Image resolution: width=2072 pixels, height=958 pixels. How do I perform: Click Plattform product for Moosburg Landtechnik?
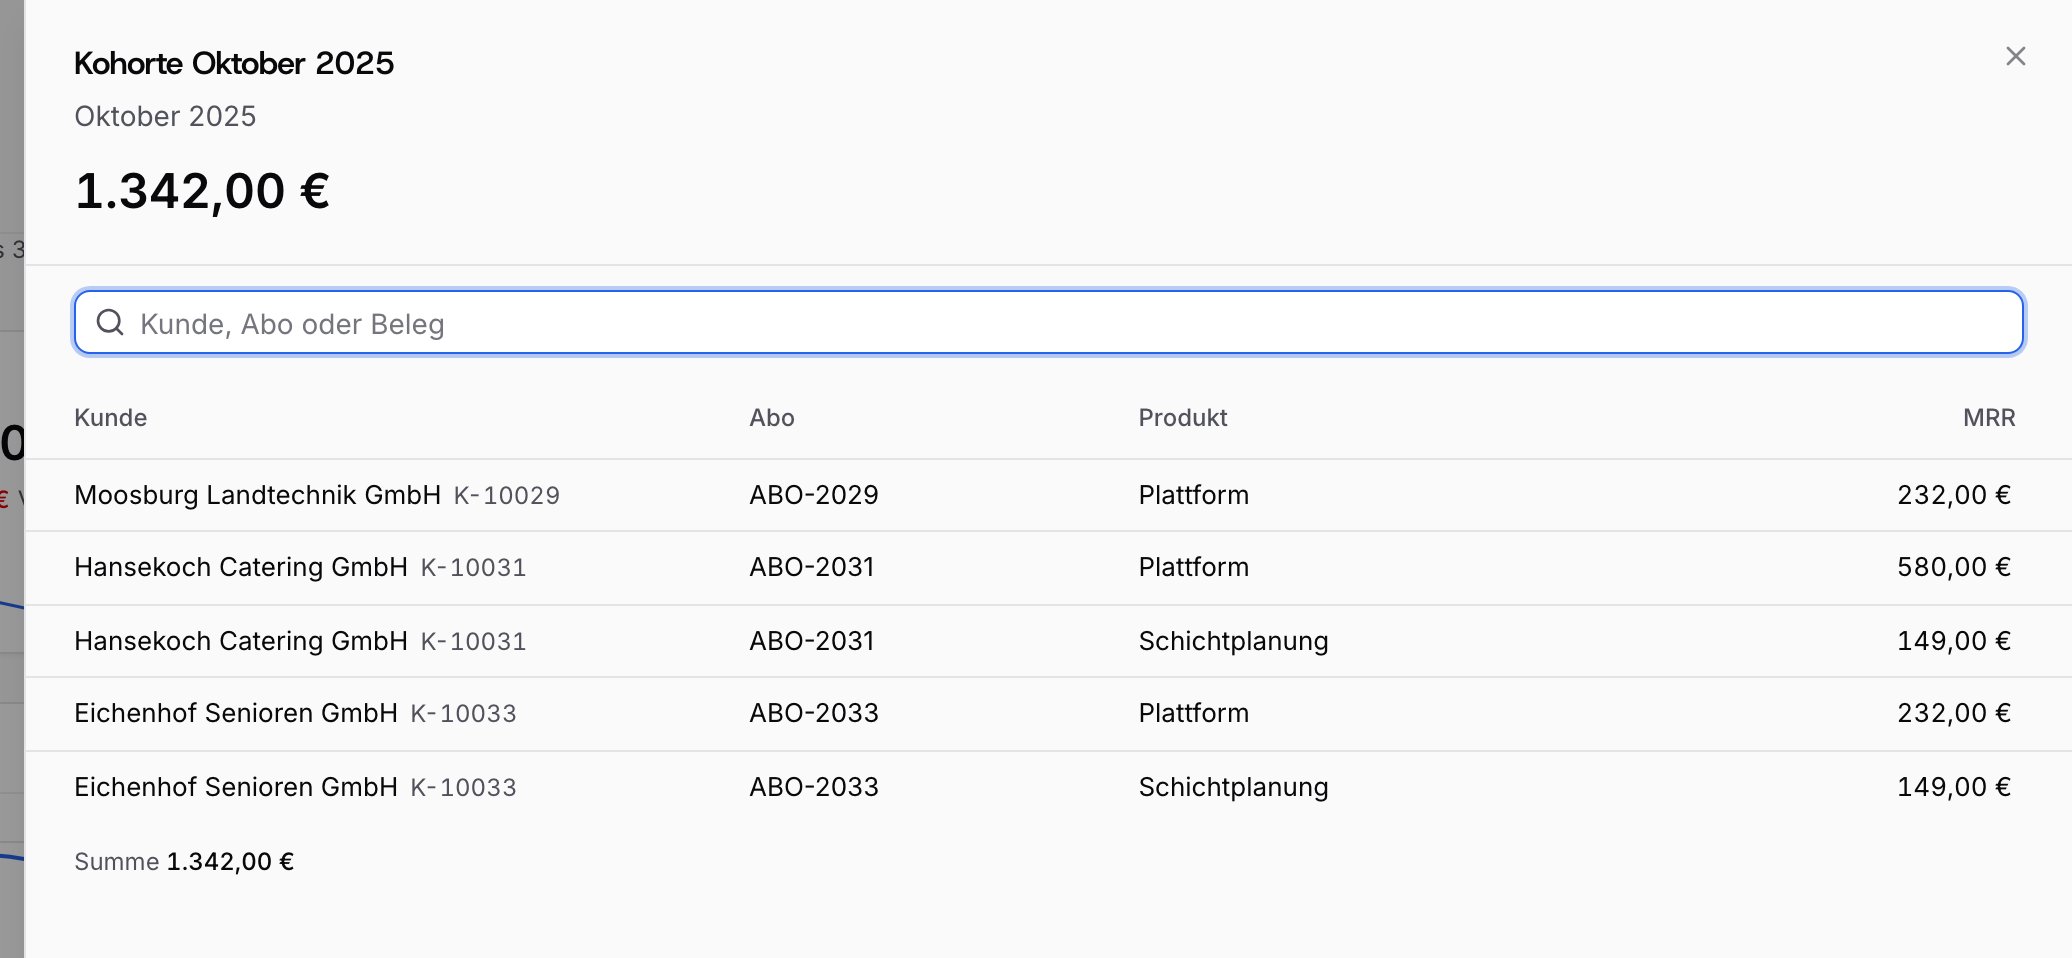pos(1193,495)
